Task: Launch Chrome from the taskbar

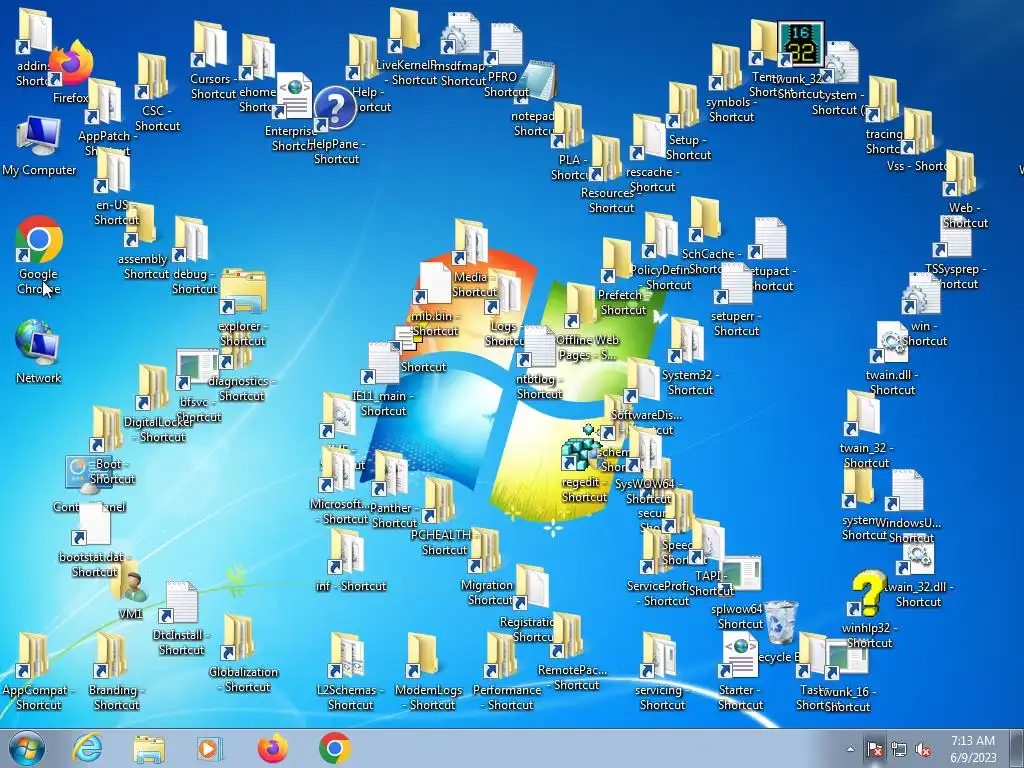Action: [x=335, y=748]
